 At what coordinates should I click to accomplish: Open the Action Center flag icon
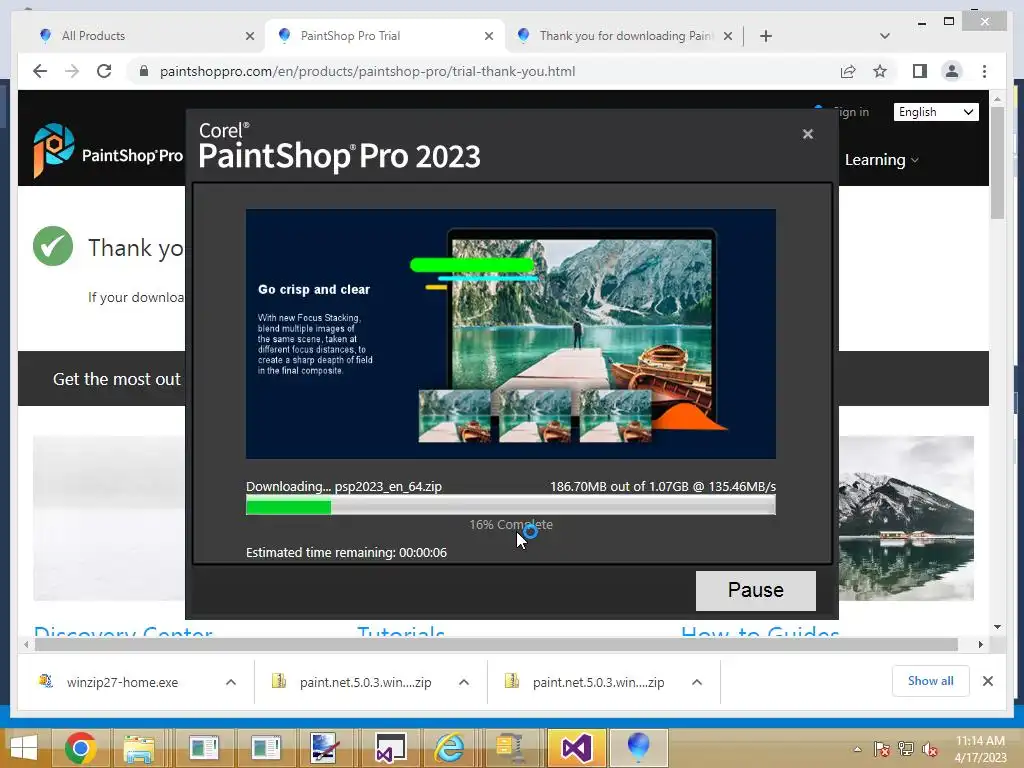click(881, 749)
